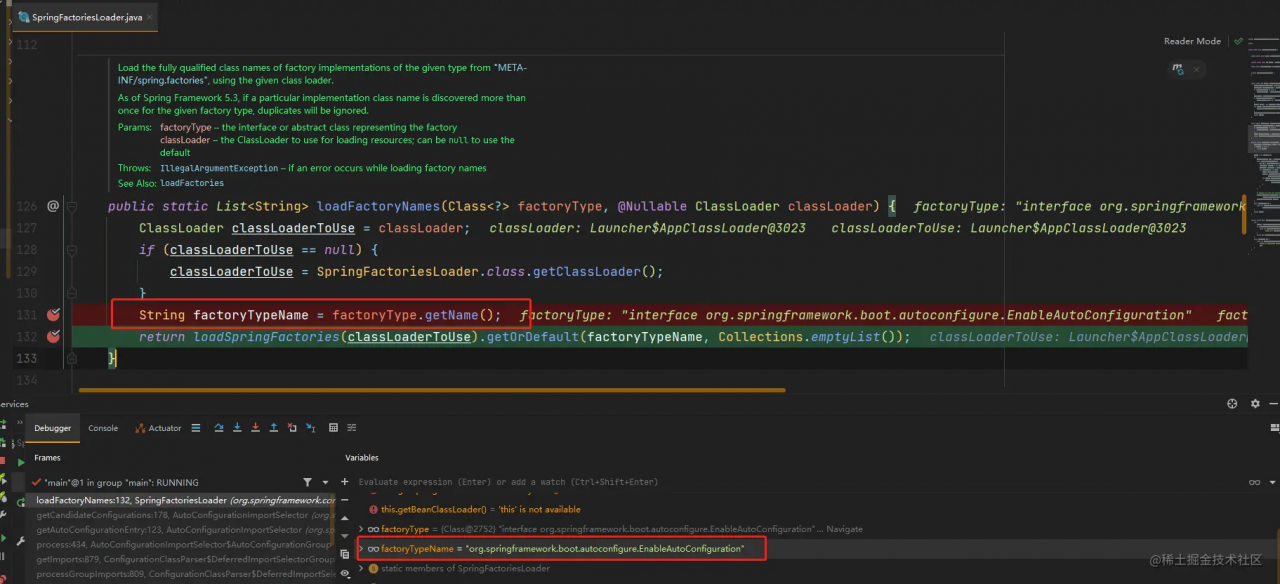
Task: Click the red Force Step Into icon
Action: (x=255, y=428)
